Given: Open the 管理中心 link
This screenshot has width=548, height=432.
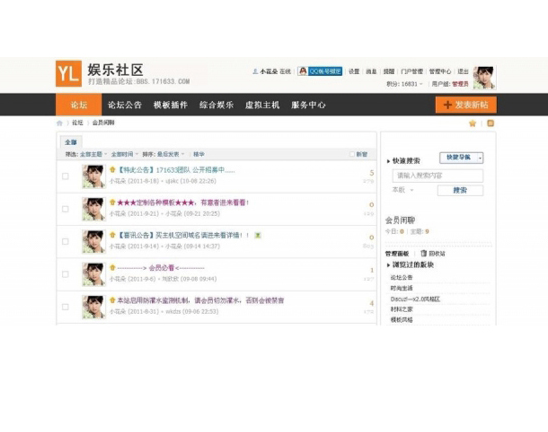Looking at the screenshot, I should pos(440,72).
